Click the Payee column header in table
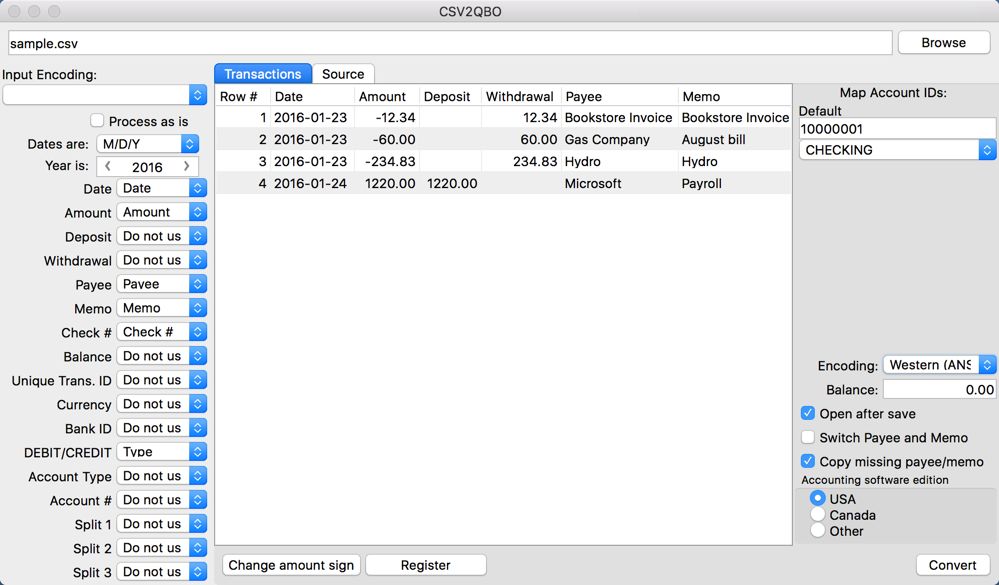 [x=619, y=96]
